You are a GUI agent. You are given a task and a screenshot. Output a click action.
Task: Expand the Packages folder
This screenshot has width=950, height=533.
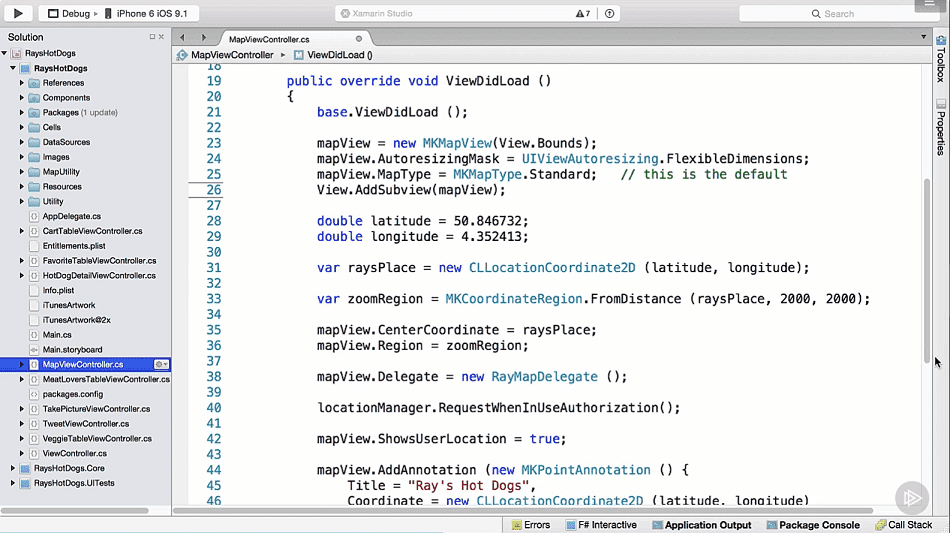(22, 113)
